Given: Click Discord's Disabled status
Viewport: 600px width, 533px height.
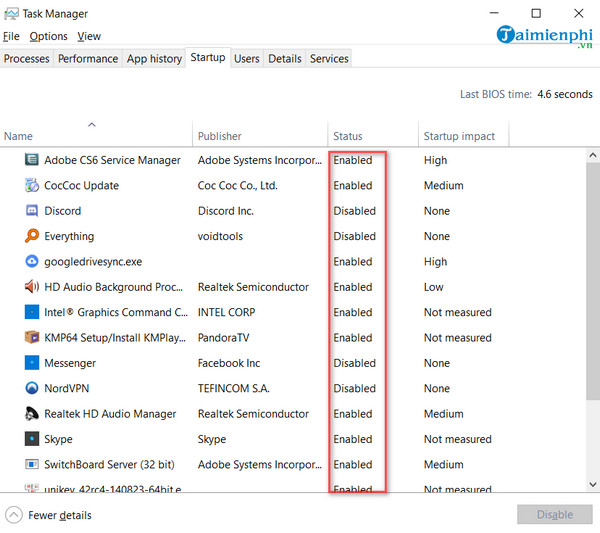Looking at the screenshot, I should pos(354,210).
